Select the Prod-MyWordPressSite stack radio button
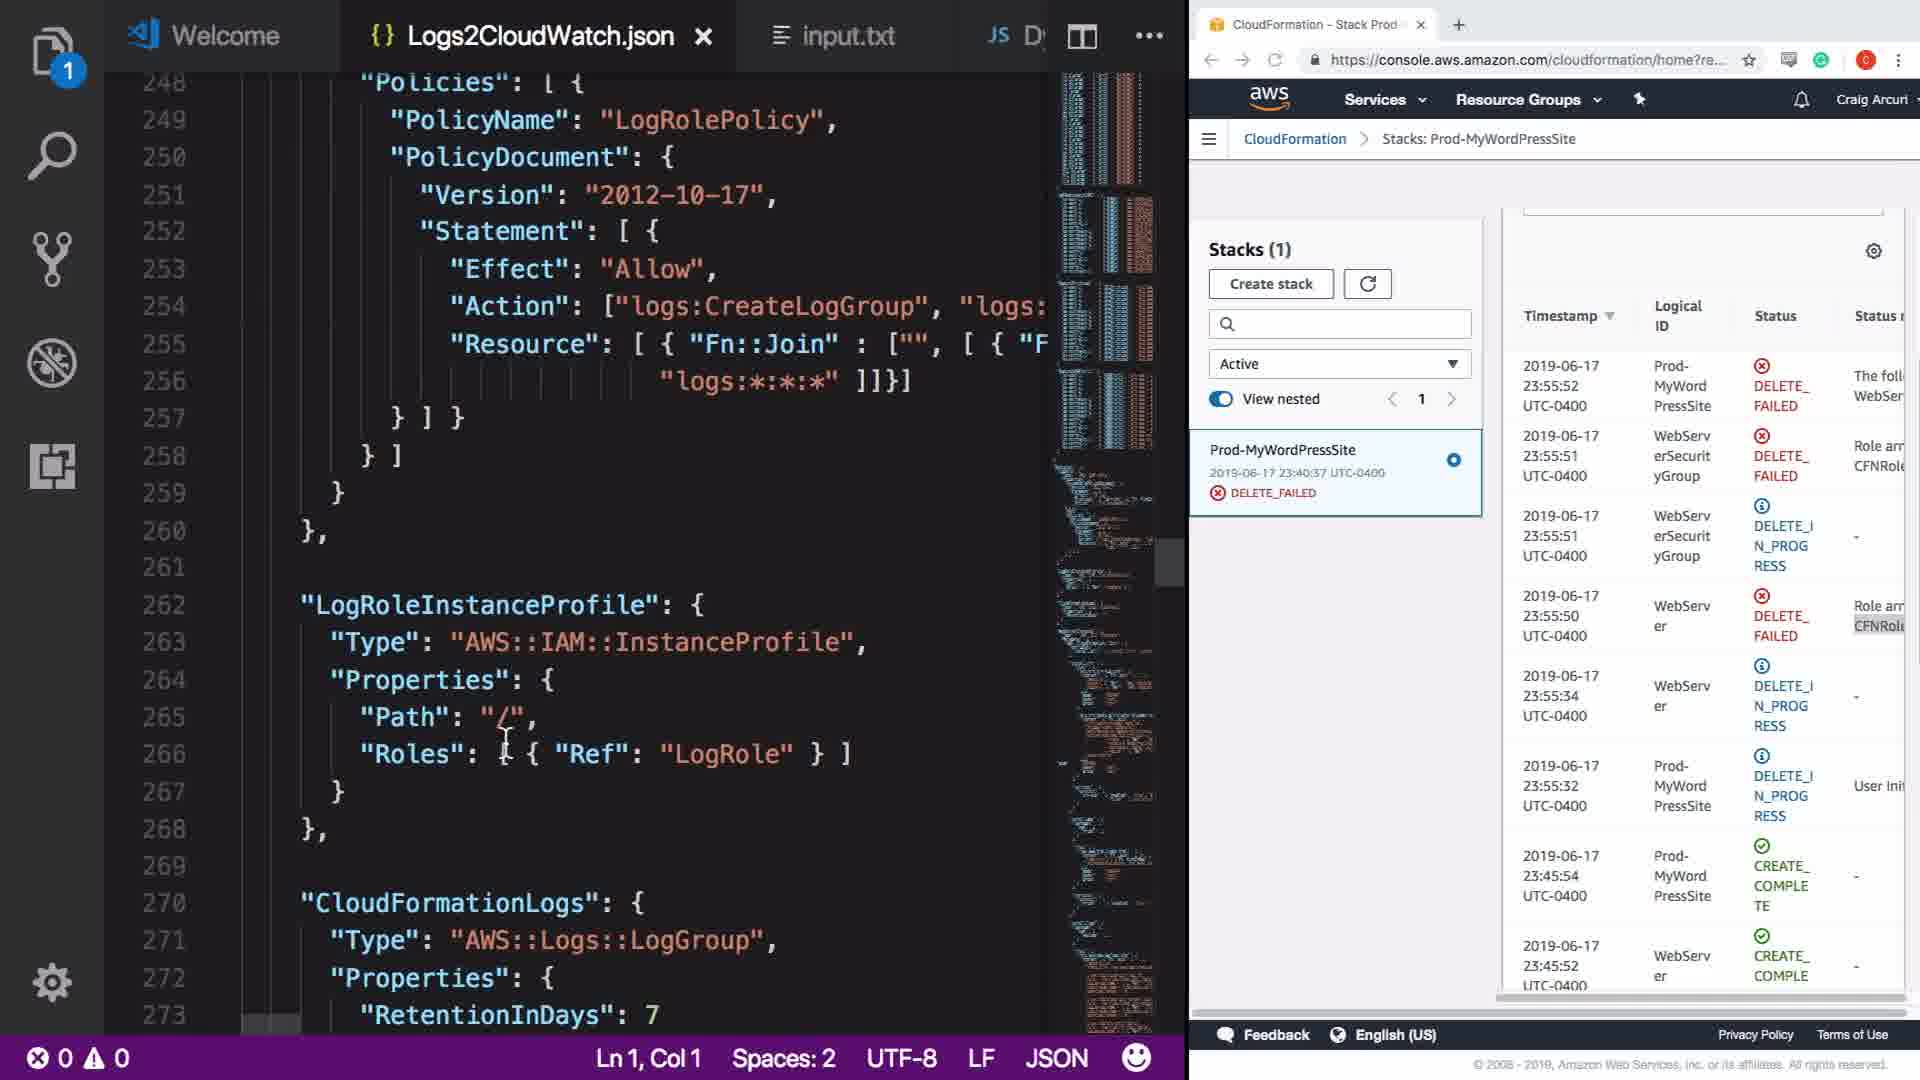The image size is (1920, 1080). (x=1453, y=460)
